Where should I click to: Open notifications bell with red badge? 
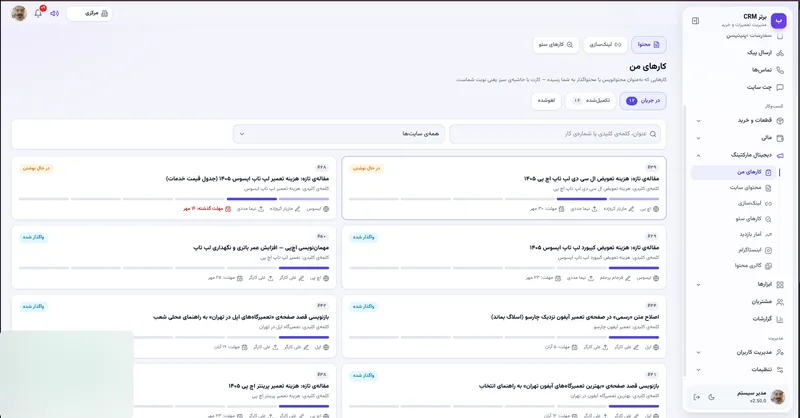pos(38,13)
